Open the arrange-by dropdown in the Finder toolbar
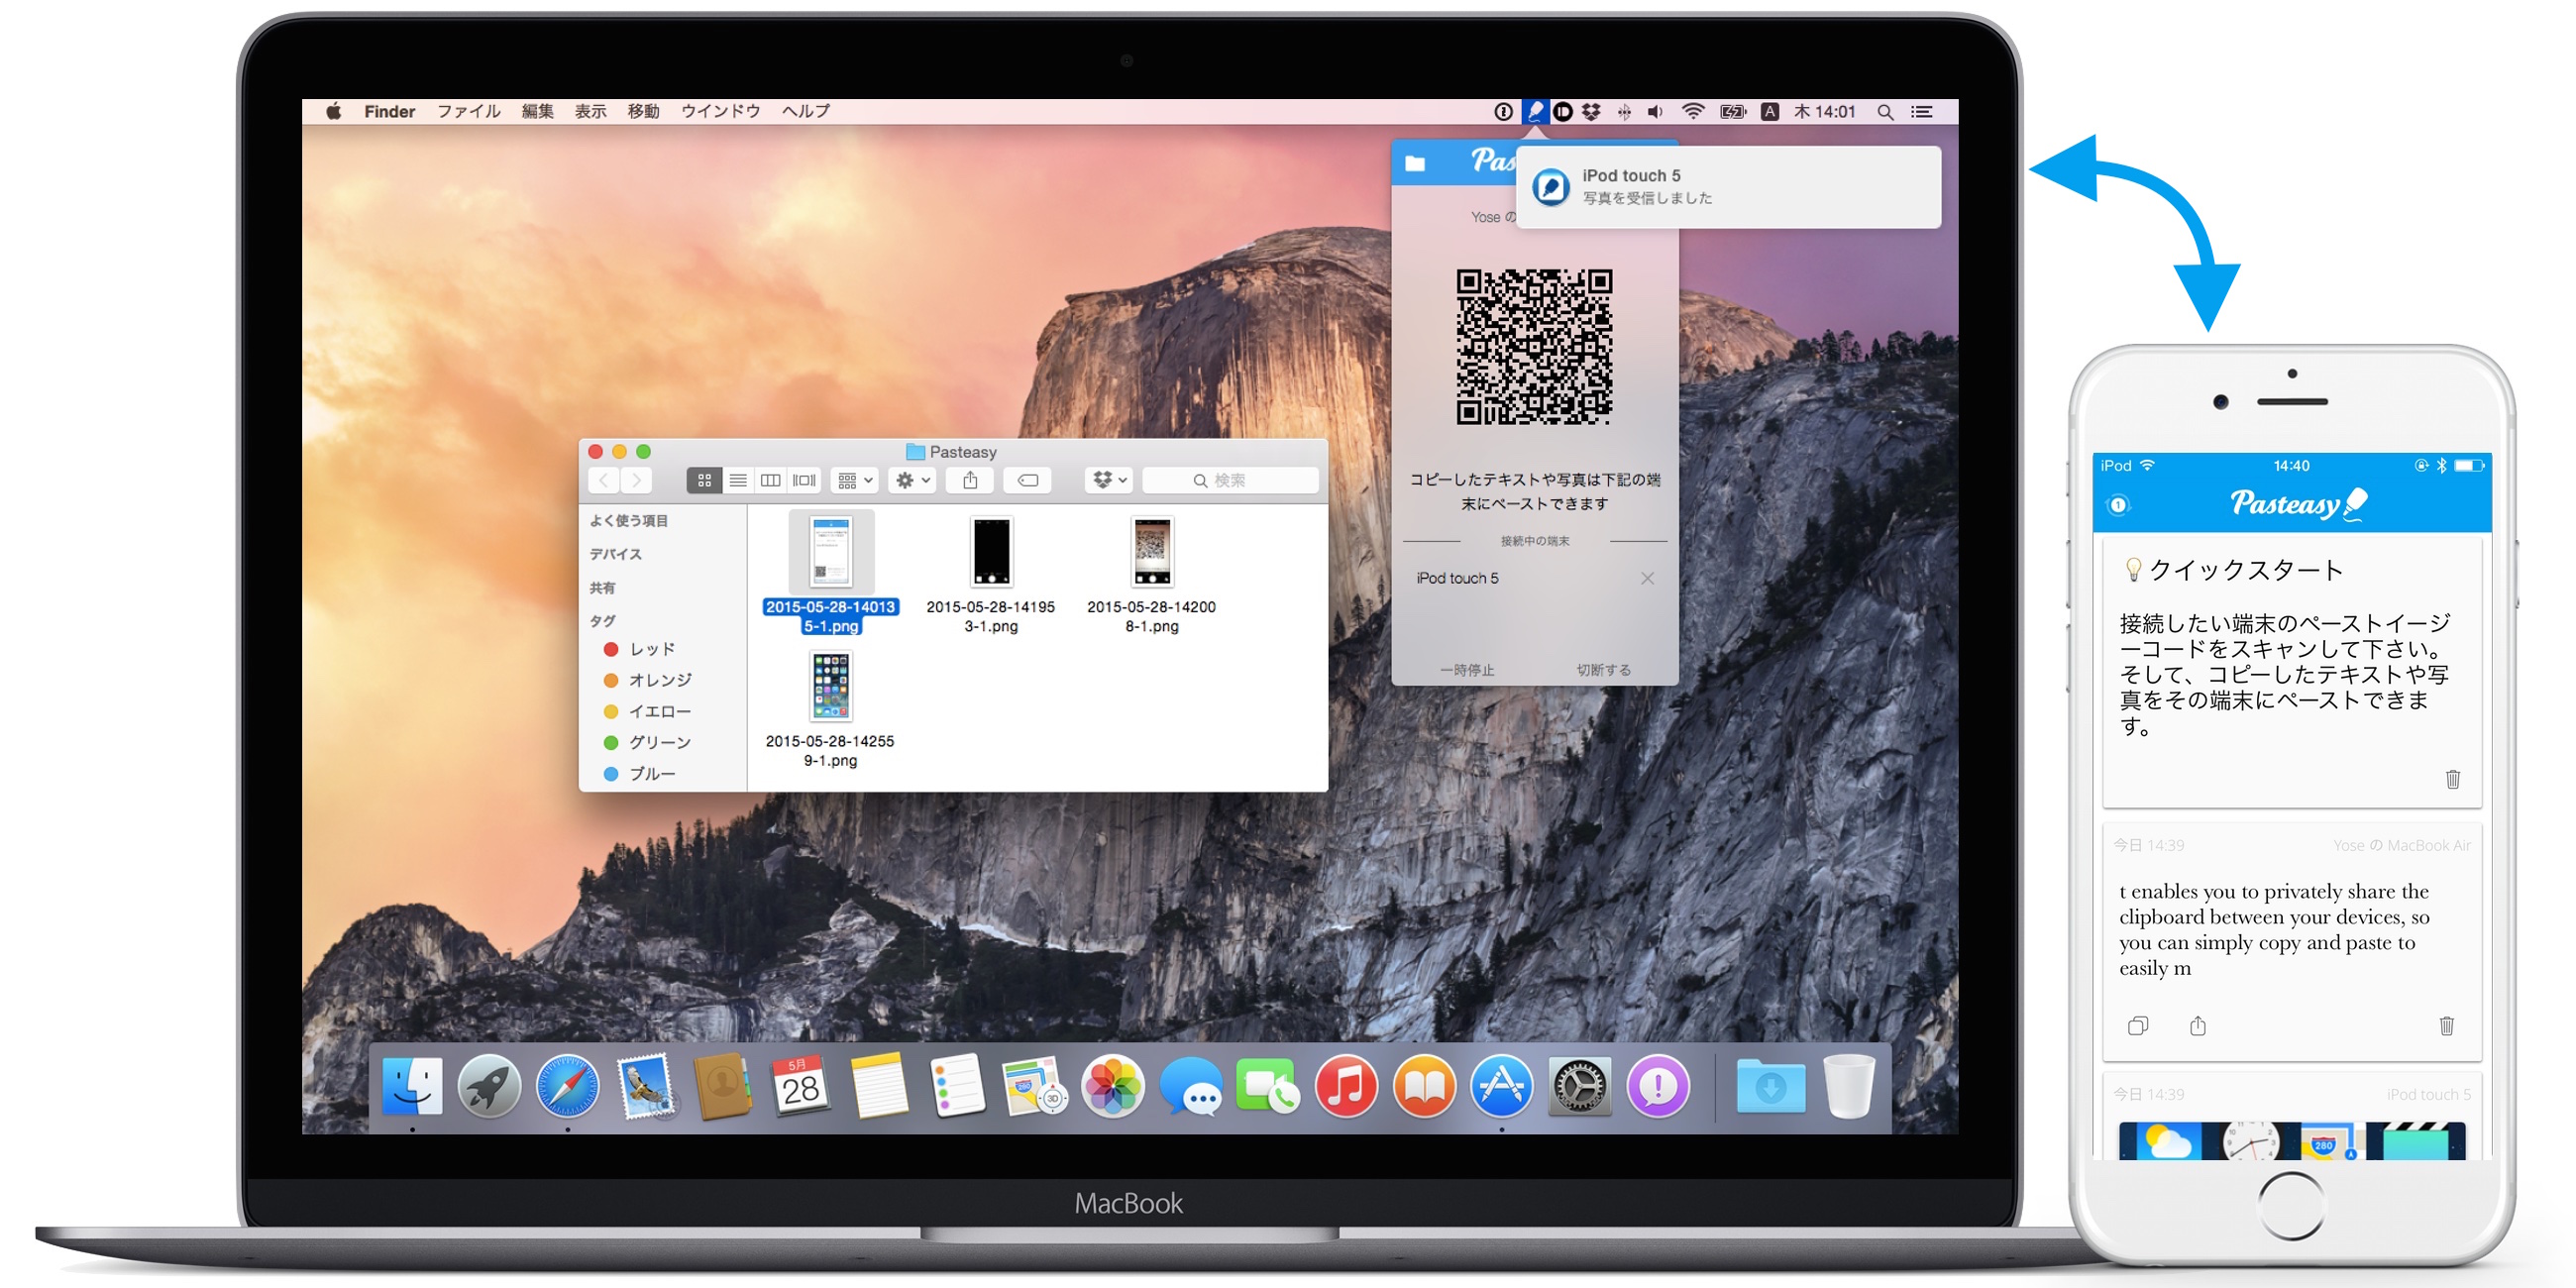 855,480
